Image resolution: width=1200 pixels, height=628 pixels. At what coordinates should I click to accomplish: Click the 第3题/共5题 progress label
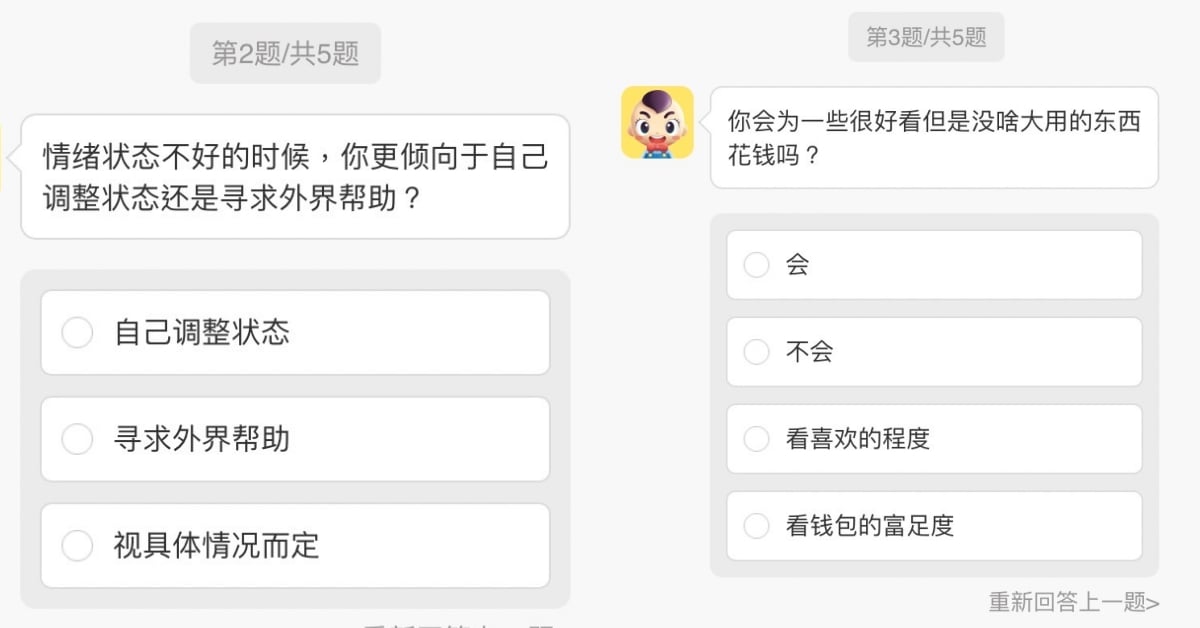(x=926, y=38)
